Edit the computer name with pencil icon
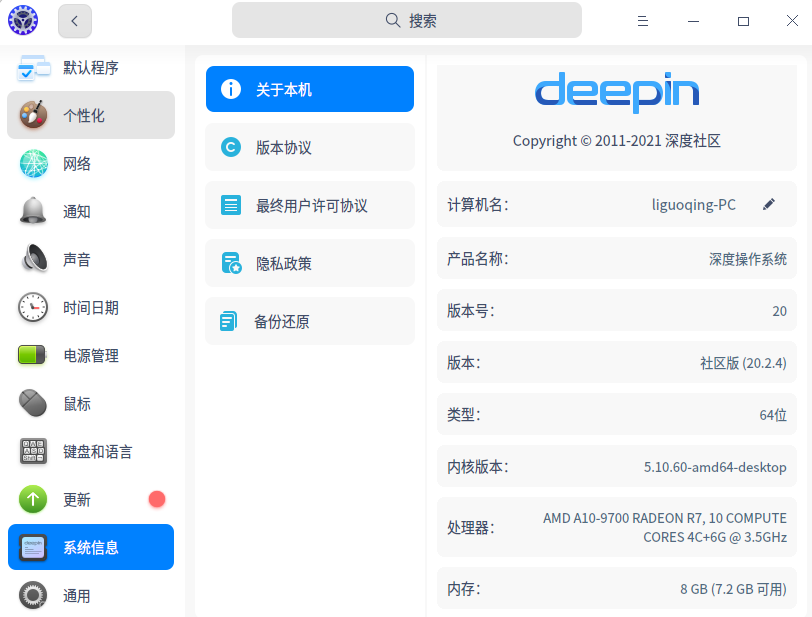This screenshot has width=812, height=617. tap(769, 204)
